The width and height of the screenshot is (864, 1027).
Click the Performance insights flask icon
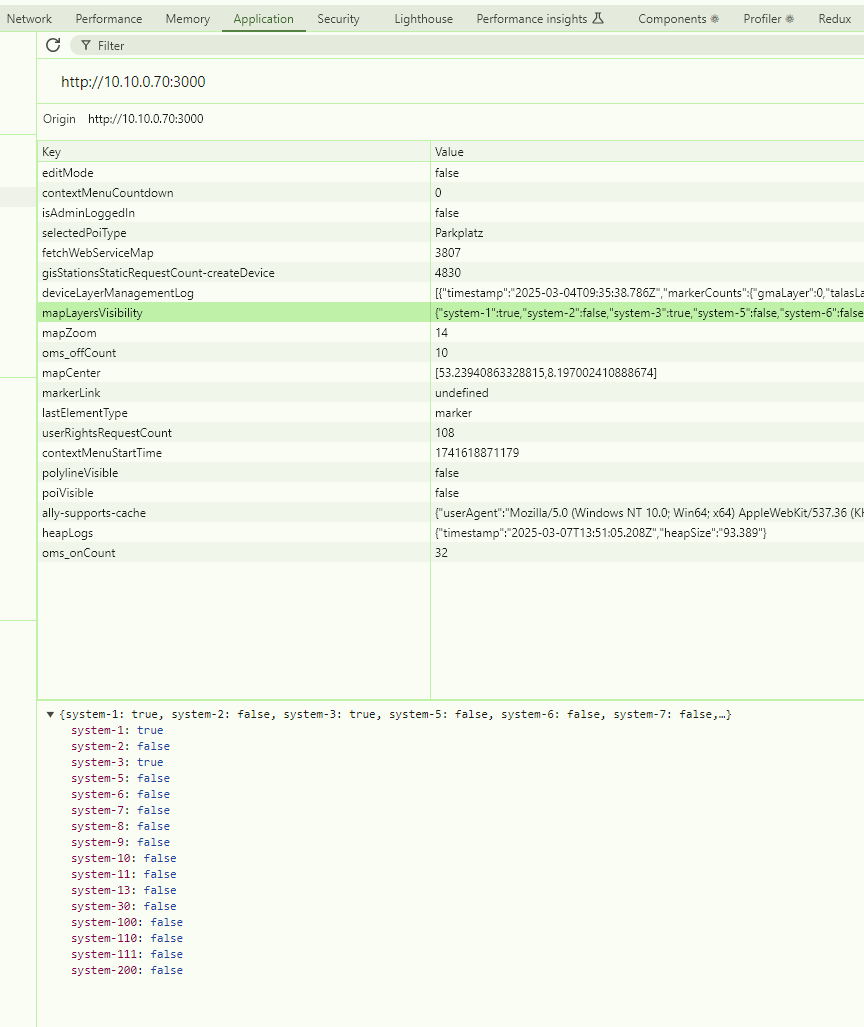(x=598, y=19)
